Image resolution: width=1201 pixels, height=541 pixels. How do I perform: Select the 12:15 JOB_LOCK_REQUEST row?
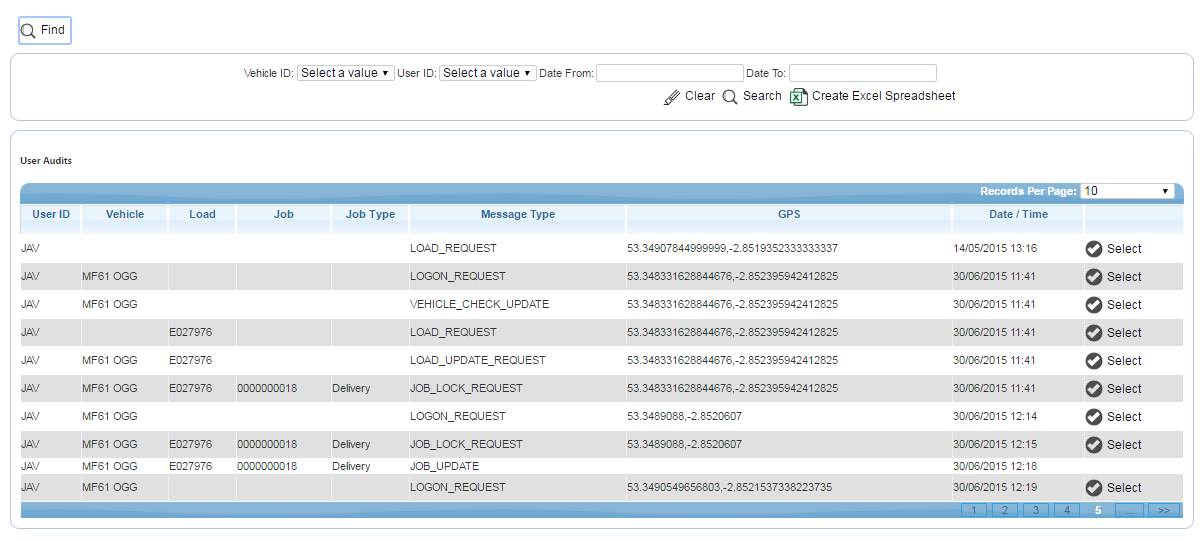point(1113,445)
